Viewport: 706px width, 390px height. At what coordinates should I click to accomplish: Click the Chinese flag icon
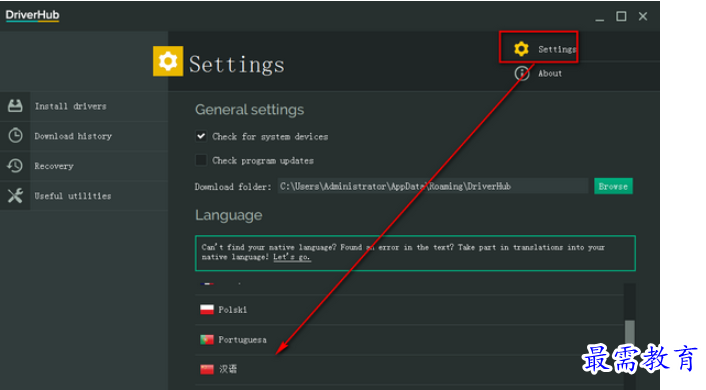[207, 369]
